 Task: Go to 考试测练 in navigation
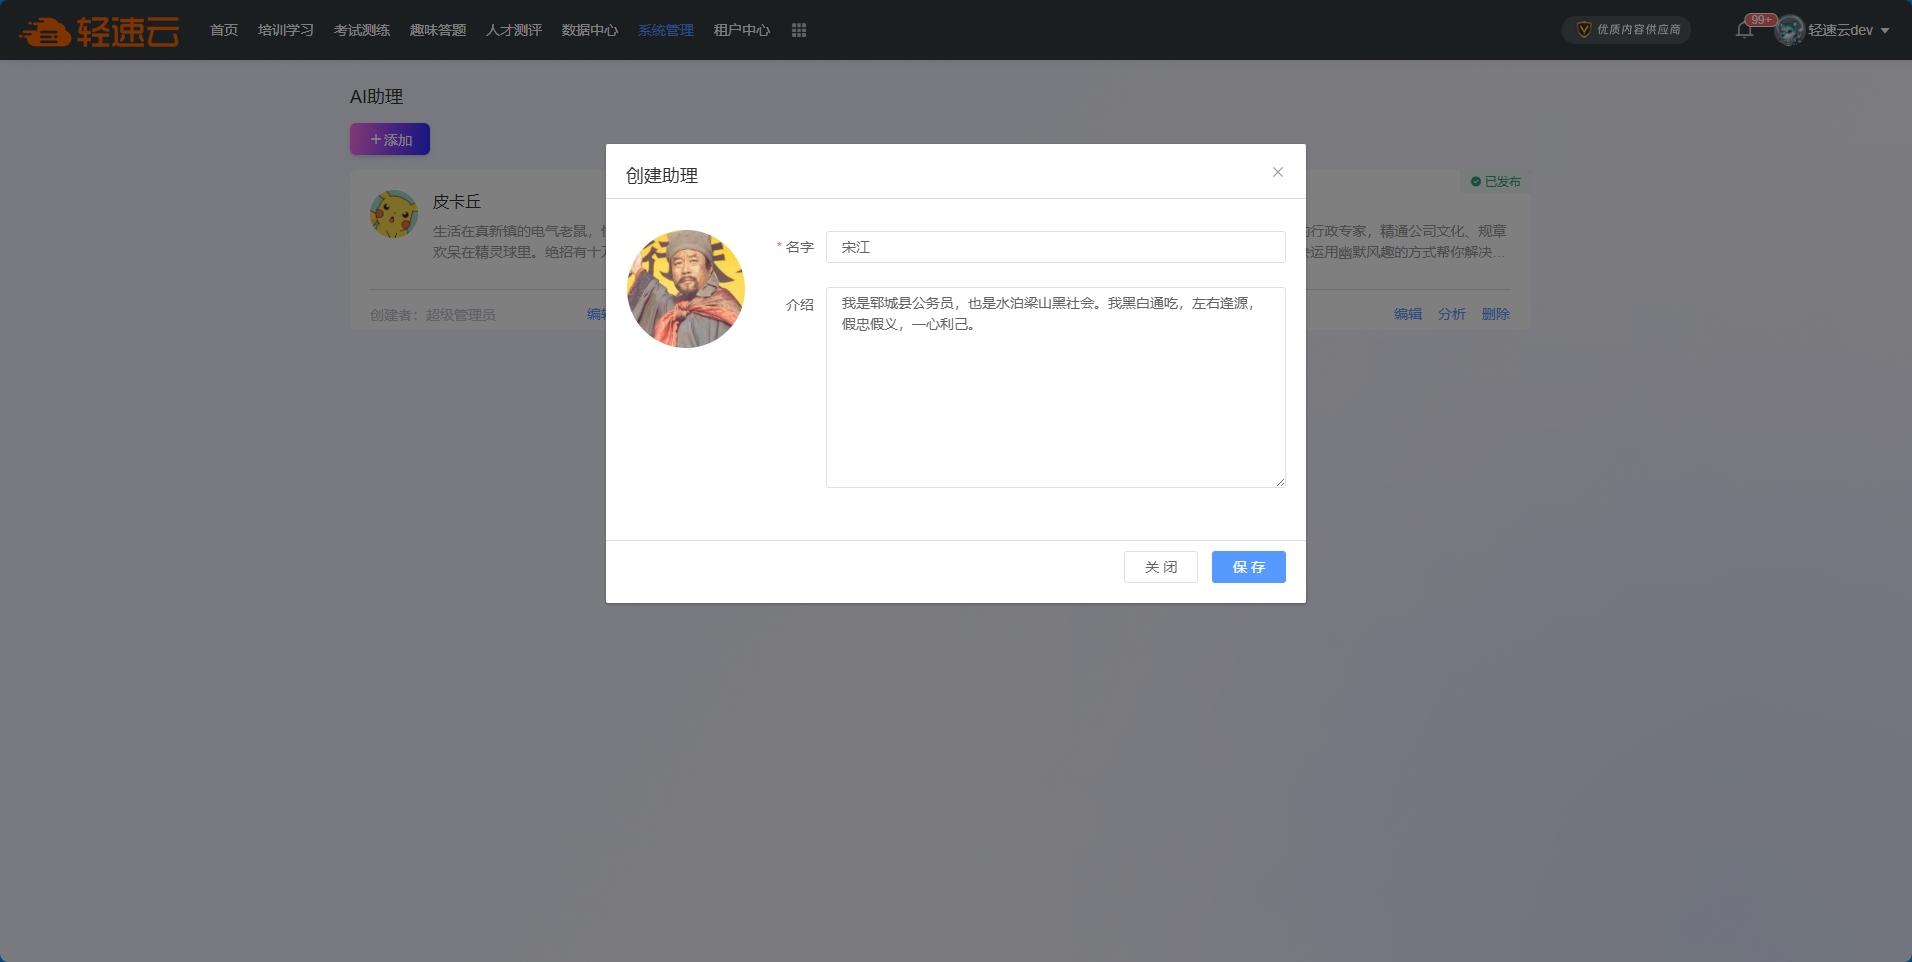[362, 30]
